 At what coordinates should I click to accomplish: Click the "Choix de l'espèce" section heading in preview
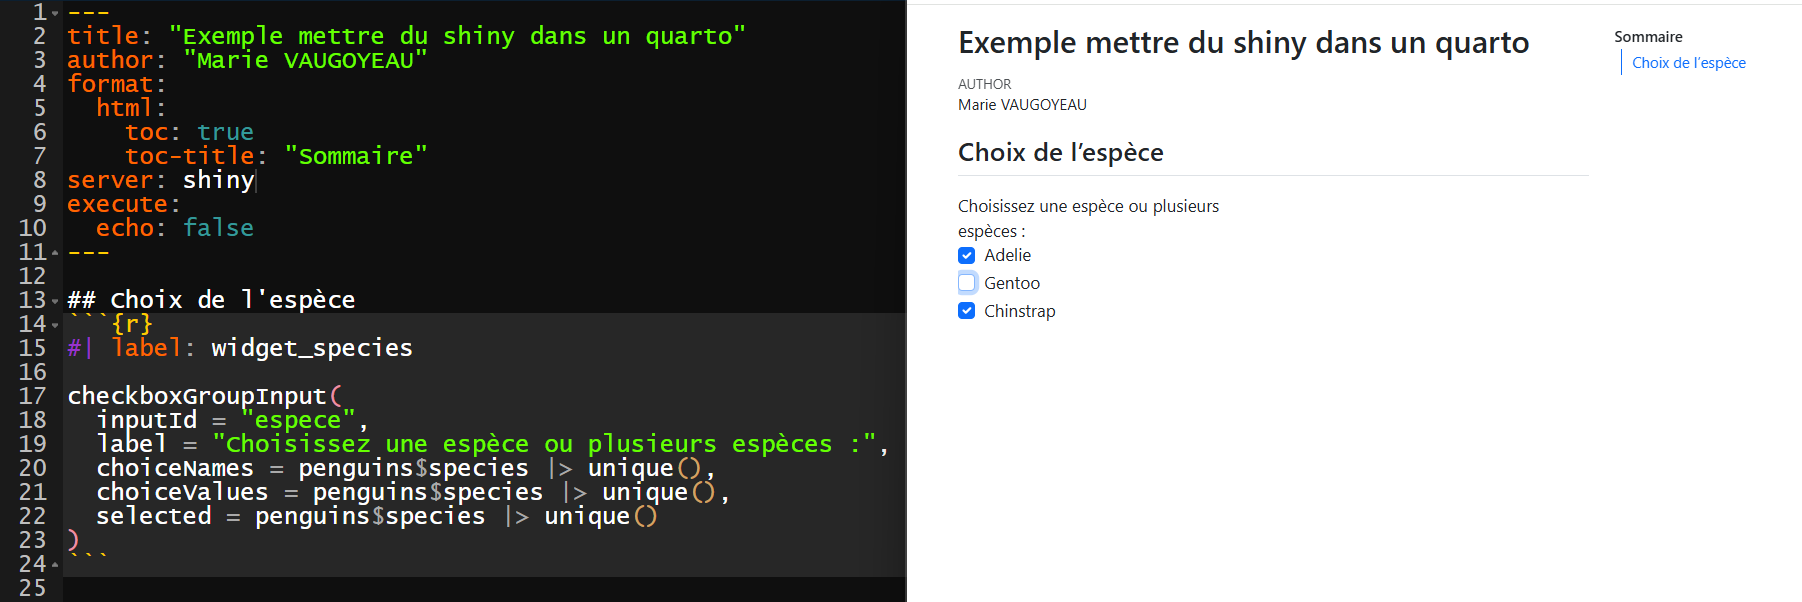point(1060,153)
